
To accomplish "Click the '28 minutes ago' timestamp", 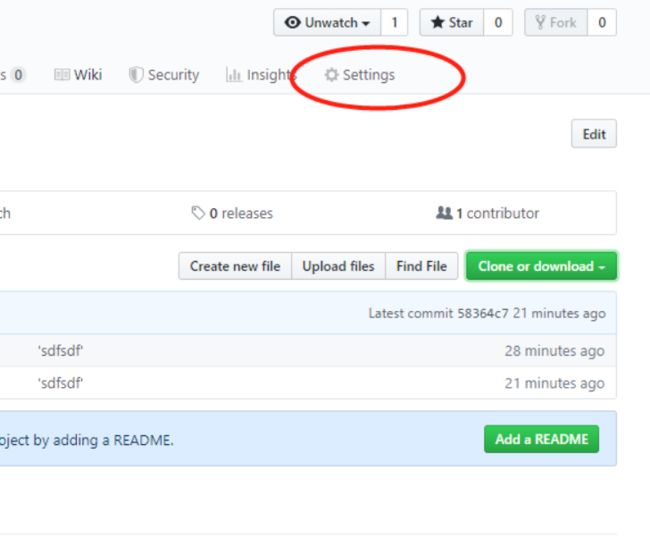I will [555, 351].
